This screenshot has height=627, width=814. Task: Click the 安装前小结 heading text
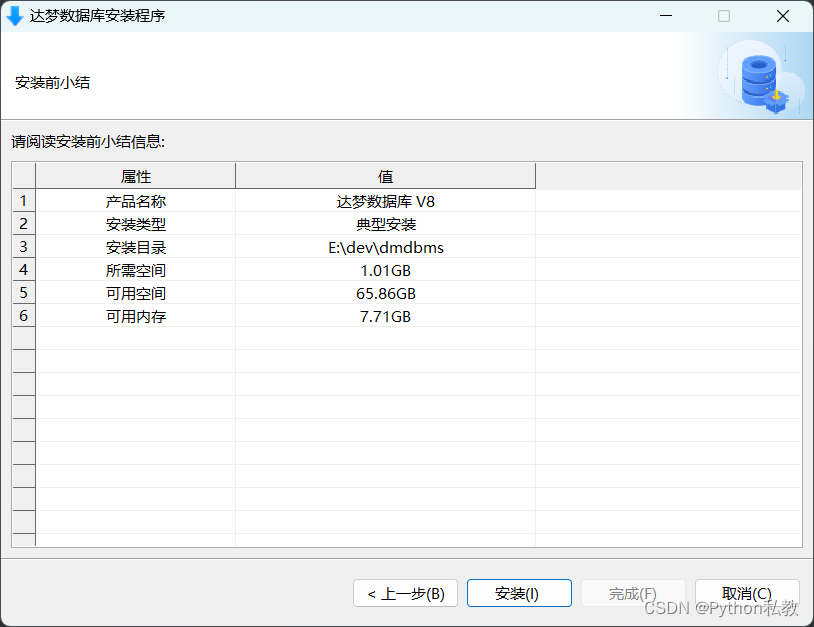click(52, 83)
